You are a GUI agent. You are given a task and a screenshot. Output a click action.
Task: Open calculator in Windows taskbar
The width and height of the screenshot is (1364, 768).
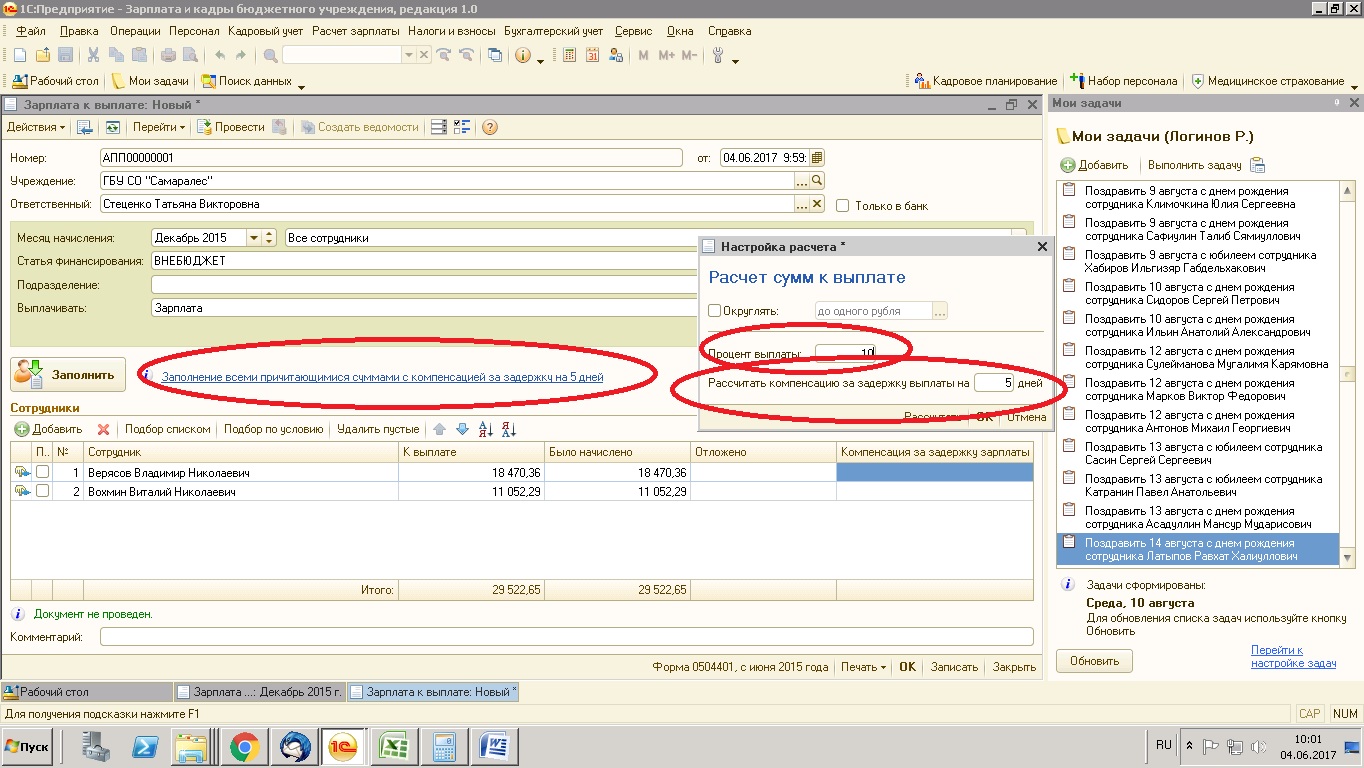point(444,746)
